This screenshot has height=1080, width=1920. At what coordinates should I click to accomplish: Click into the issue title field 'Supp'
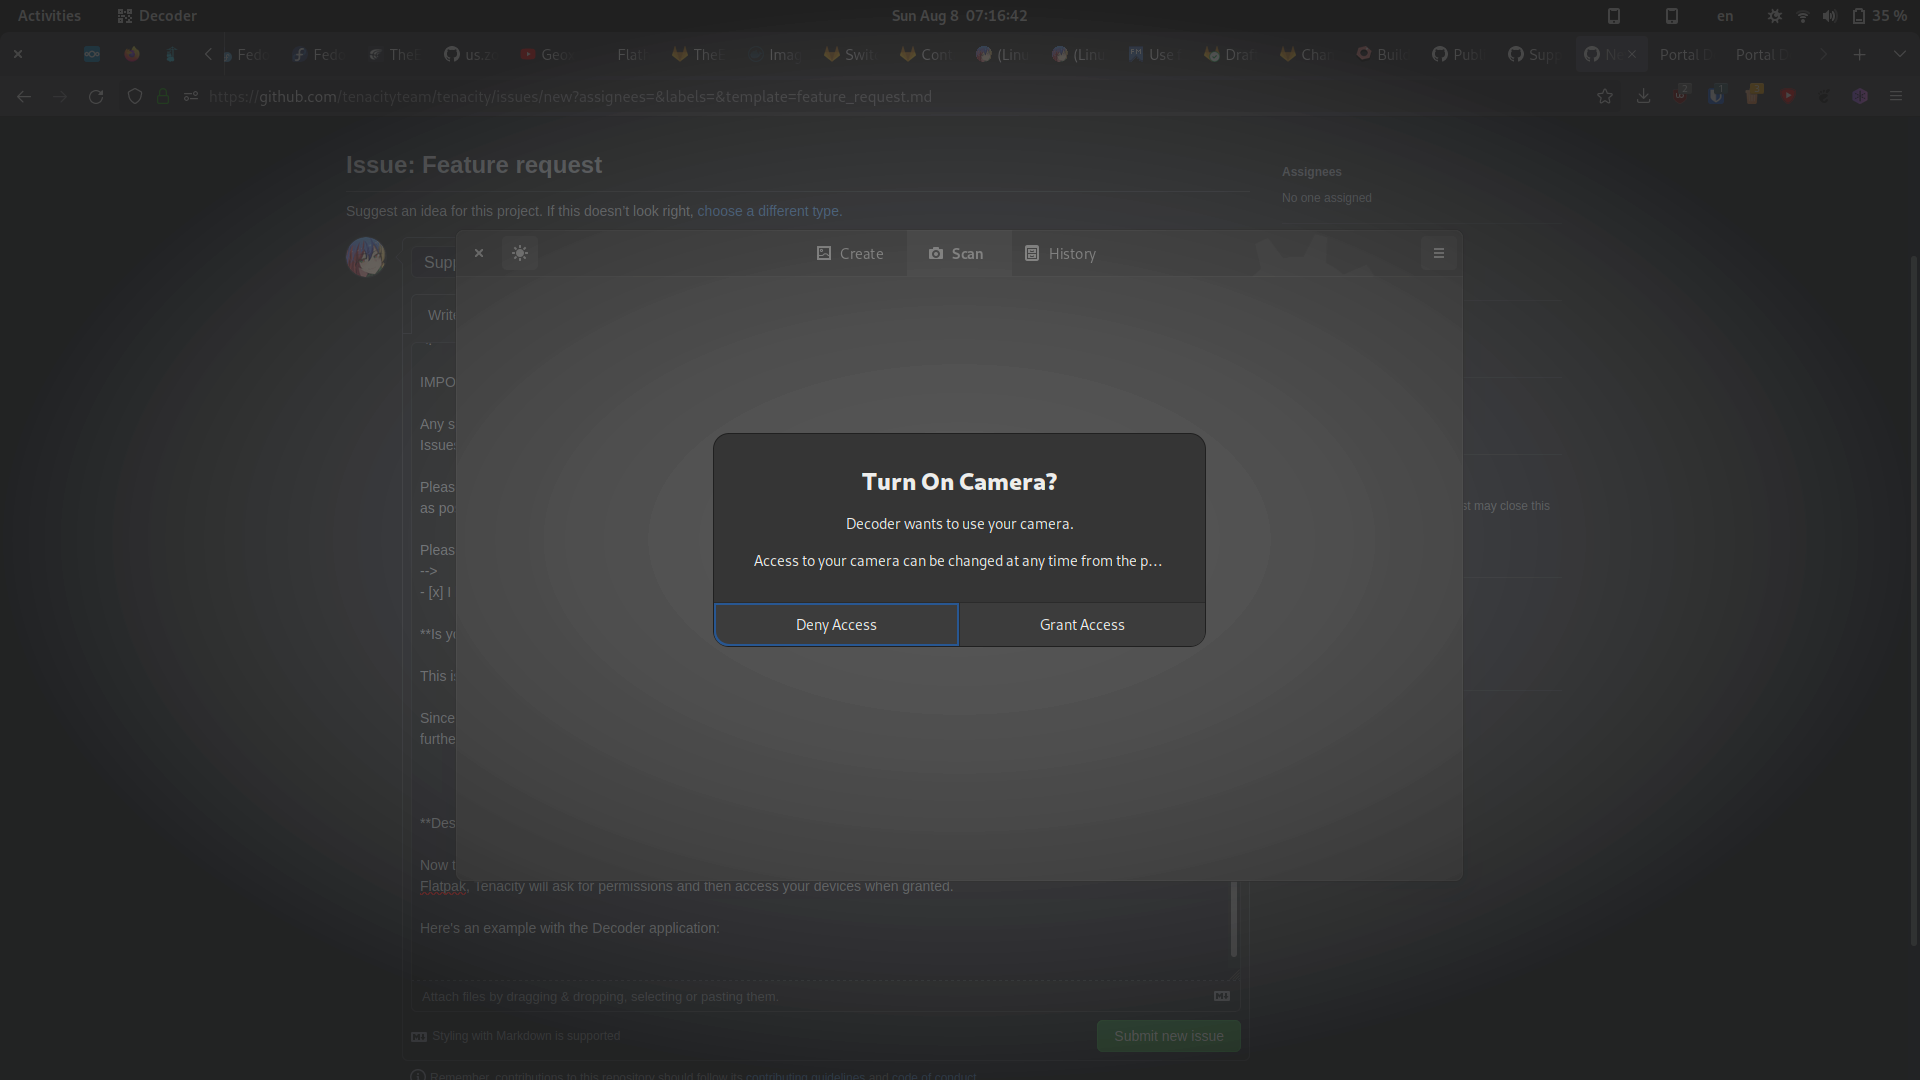pyautogui.click(x=435, y=262)
